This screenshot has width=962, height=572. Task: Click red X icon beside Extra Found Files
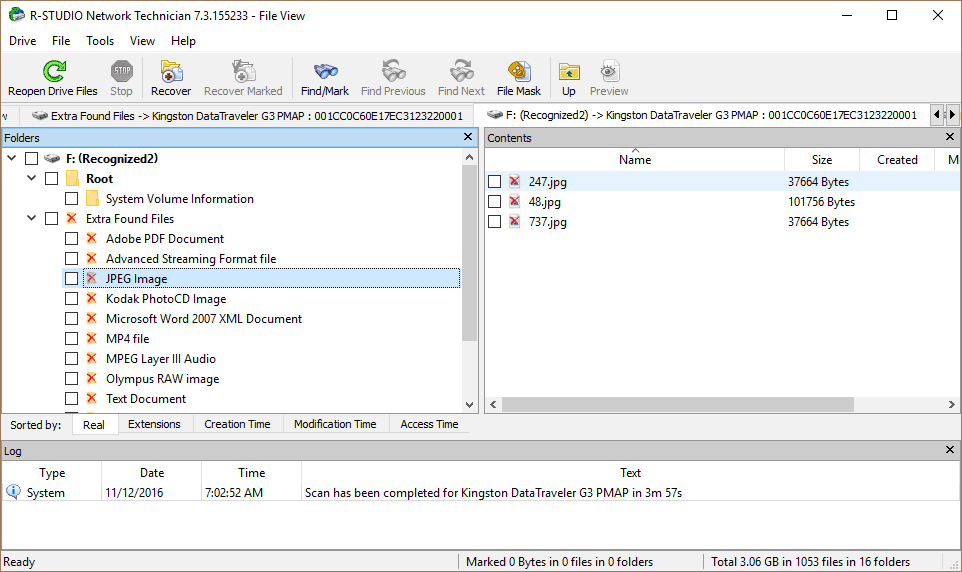point(72,218)
